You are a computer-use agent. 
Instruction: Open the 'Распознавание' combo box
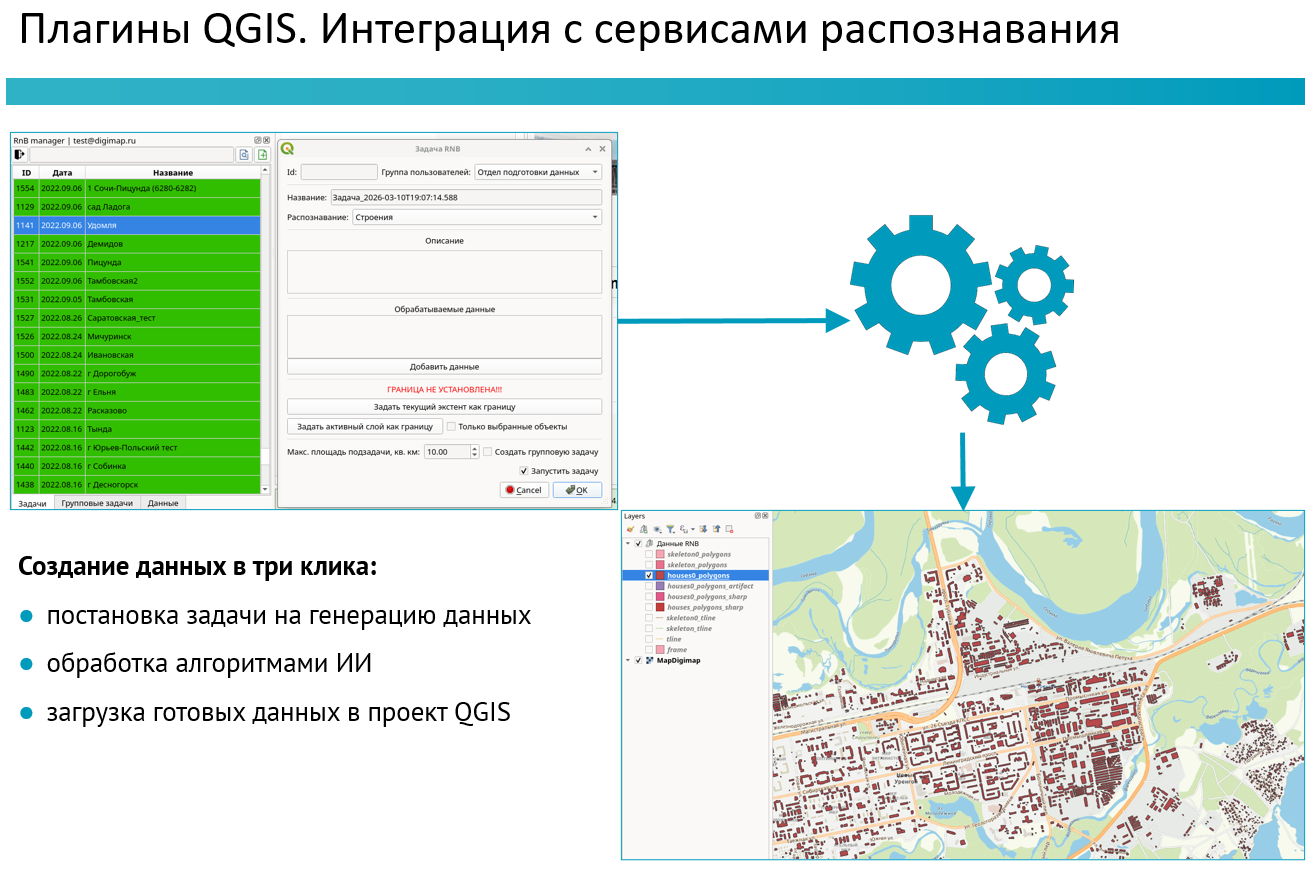pyautogui.click(x=477, y=217)
